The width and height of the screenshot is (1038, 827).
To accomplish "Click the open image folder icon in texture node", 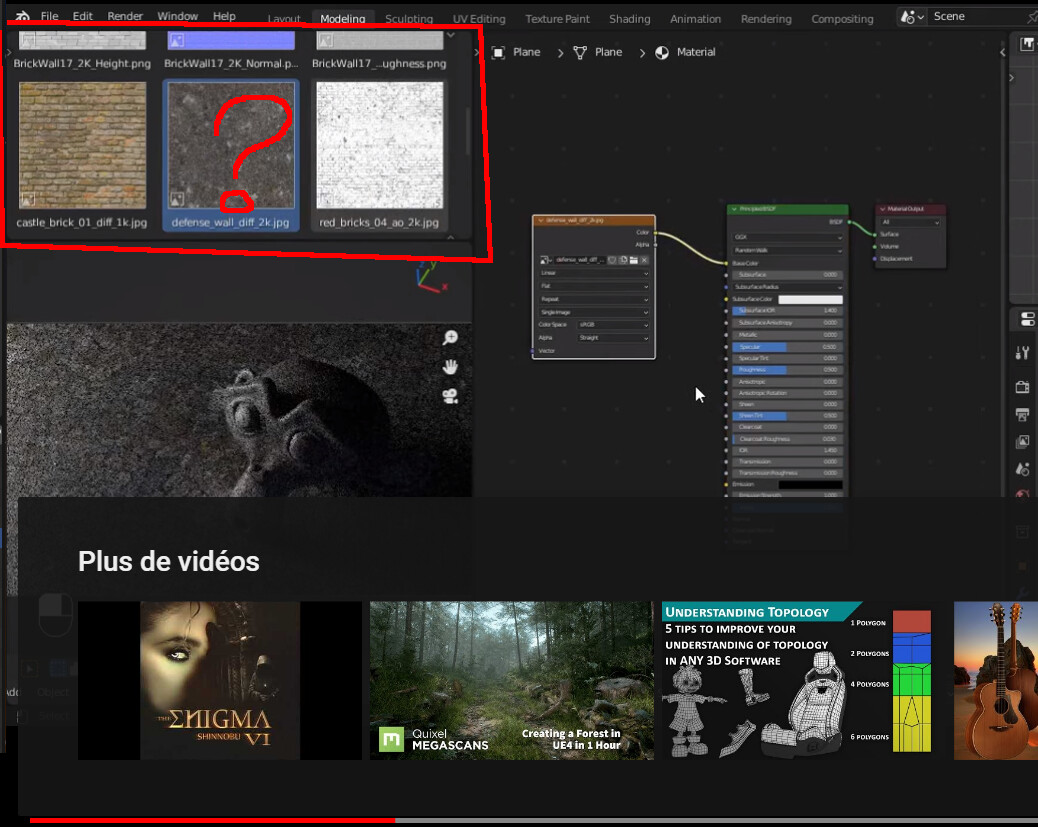I will [634, 260].
